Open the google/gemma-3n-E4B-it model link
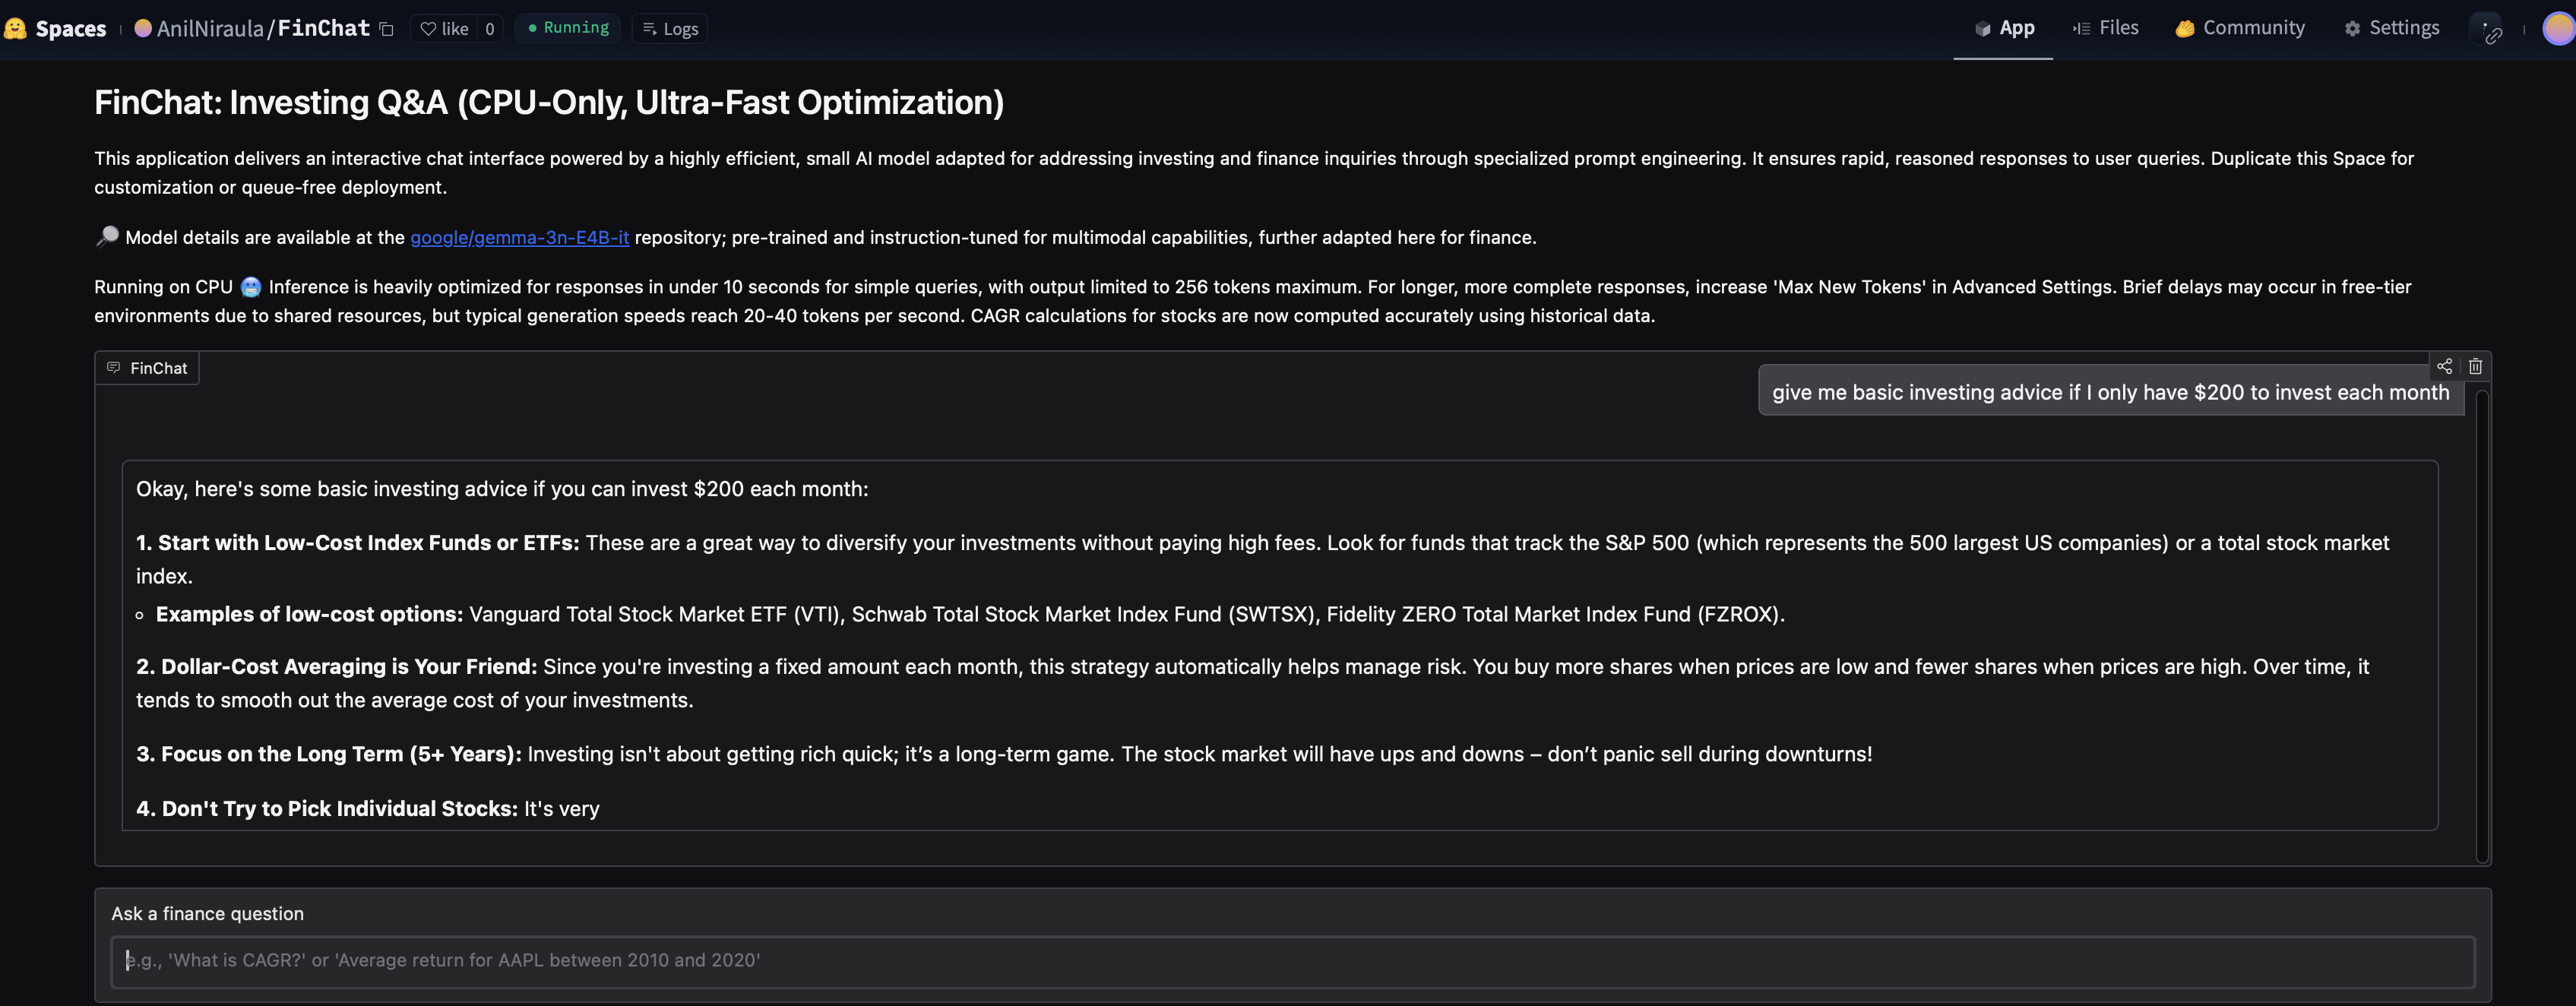Viewport: 2576px width, 1006px height. pyautogui.click(x=519, y=237)
